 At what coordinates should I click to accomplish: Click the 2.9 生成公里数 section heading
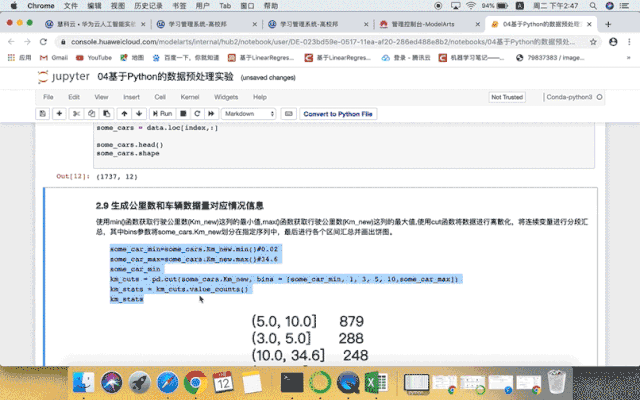(x=180, y=206)
